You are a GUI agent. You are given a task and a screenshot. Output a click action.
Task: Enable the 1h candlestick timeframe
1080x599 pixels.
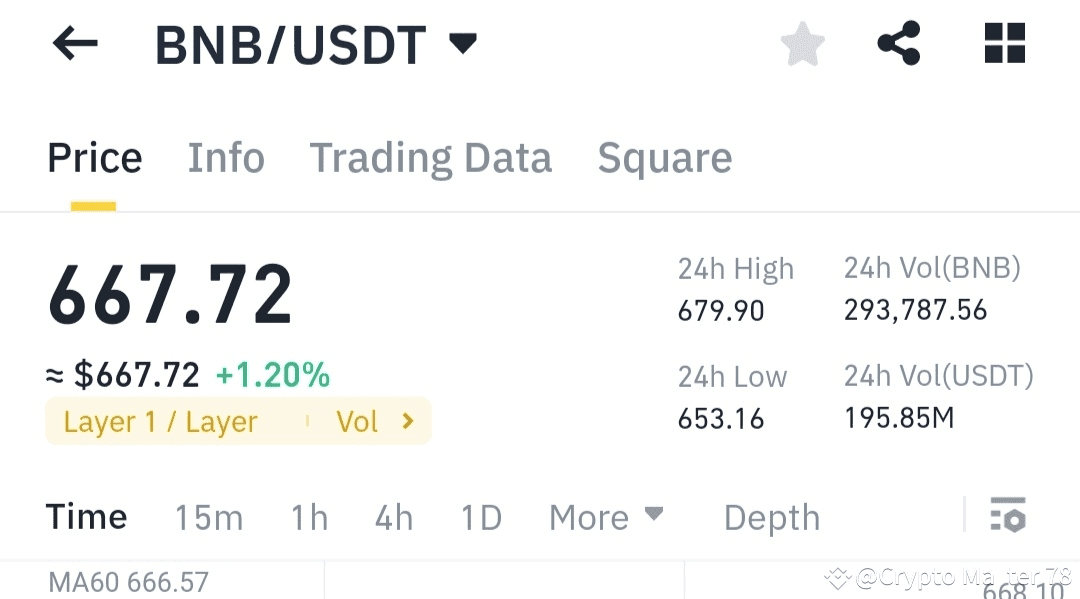click(309, 517)
